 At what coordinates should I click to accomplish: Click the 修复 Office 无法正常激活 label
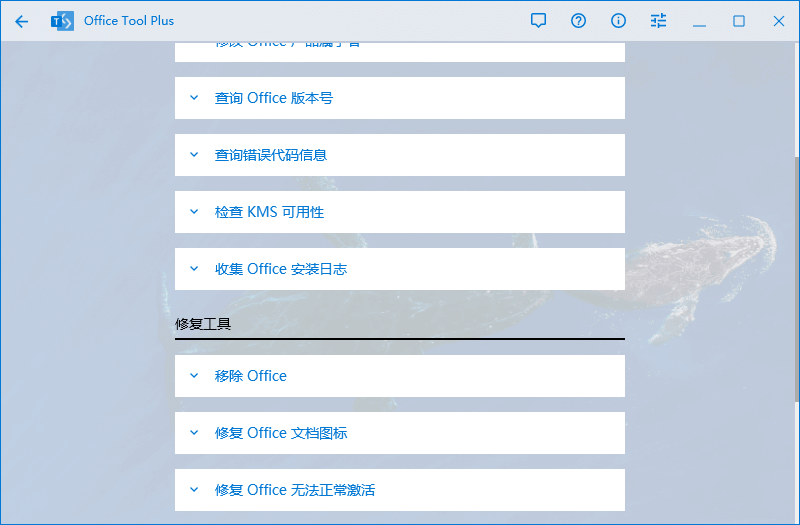(295, 490)
